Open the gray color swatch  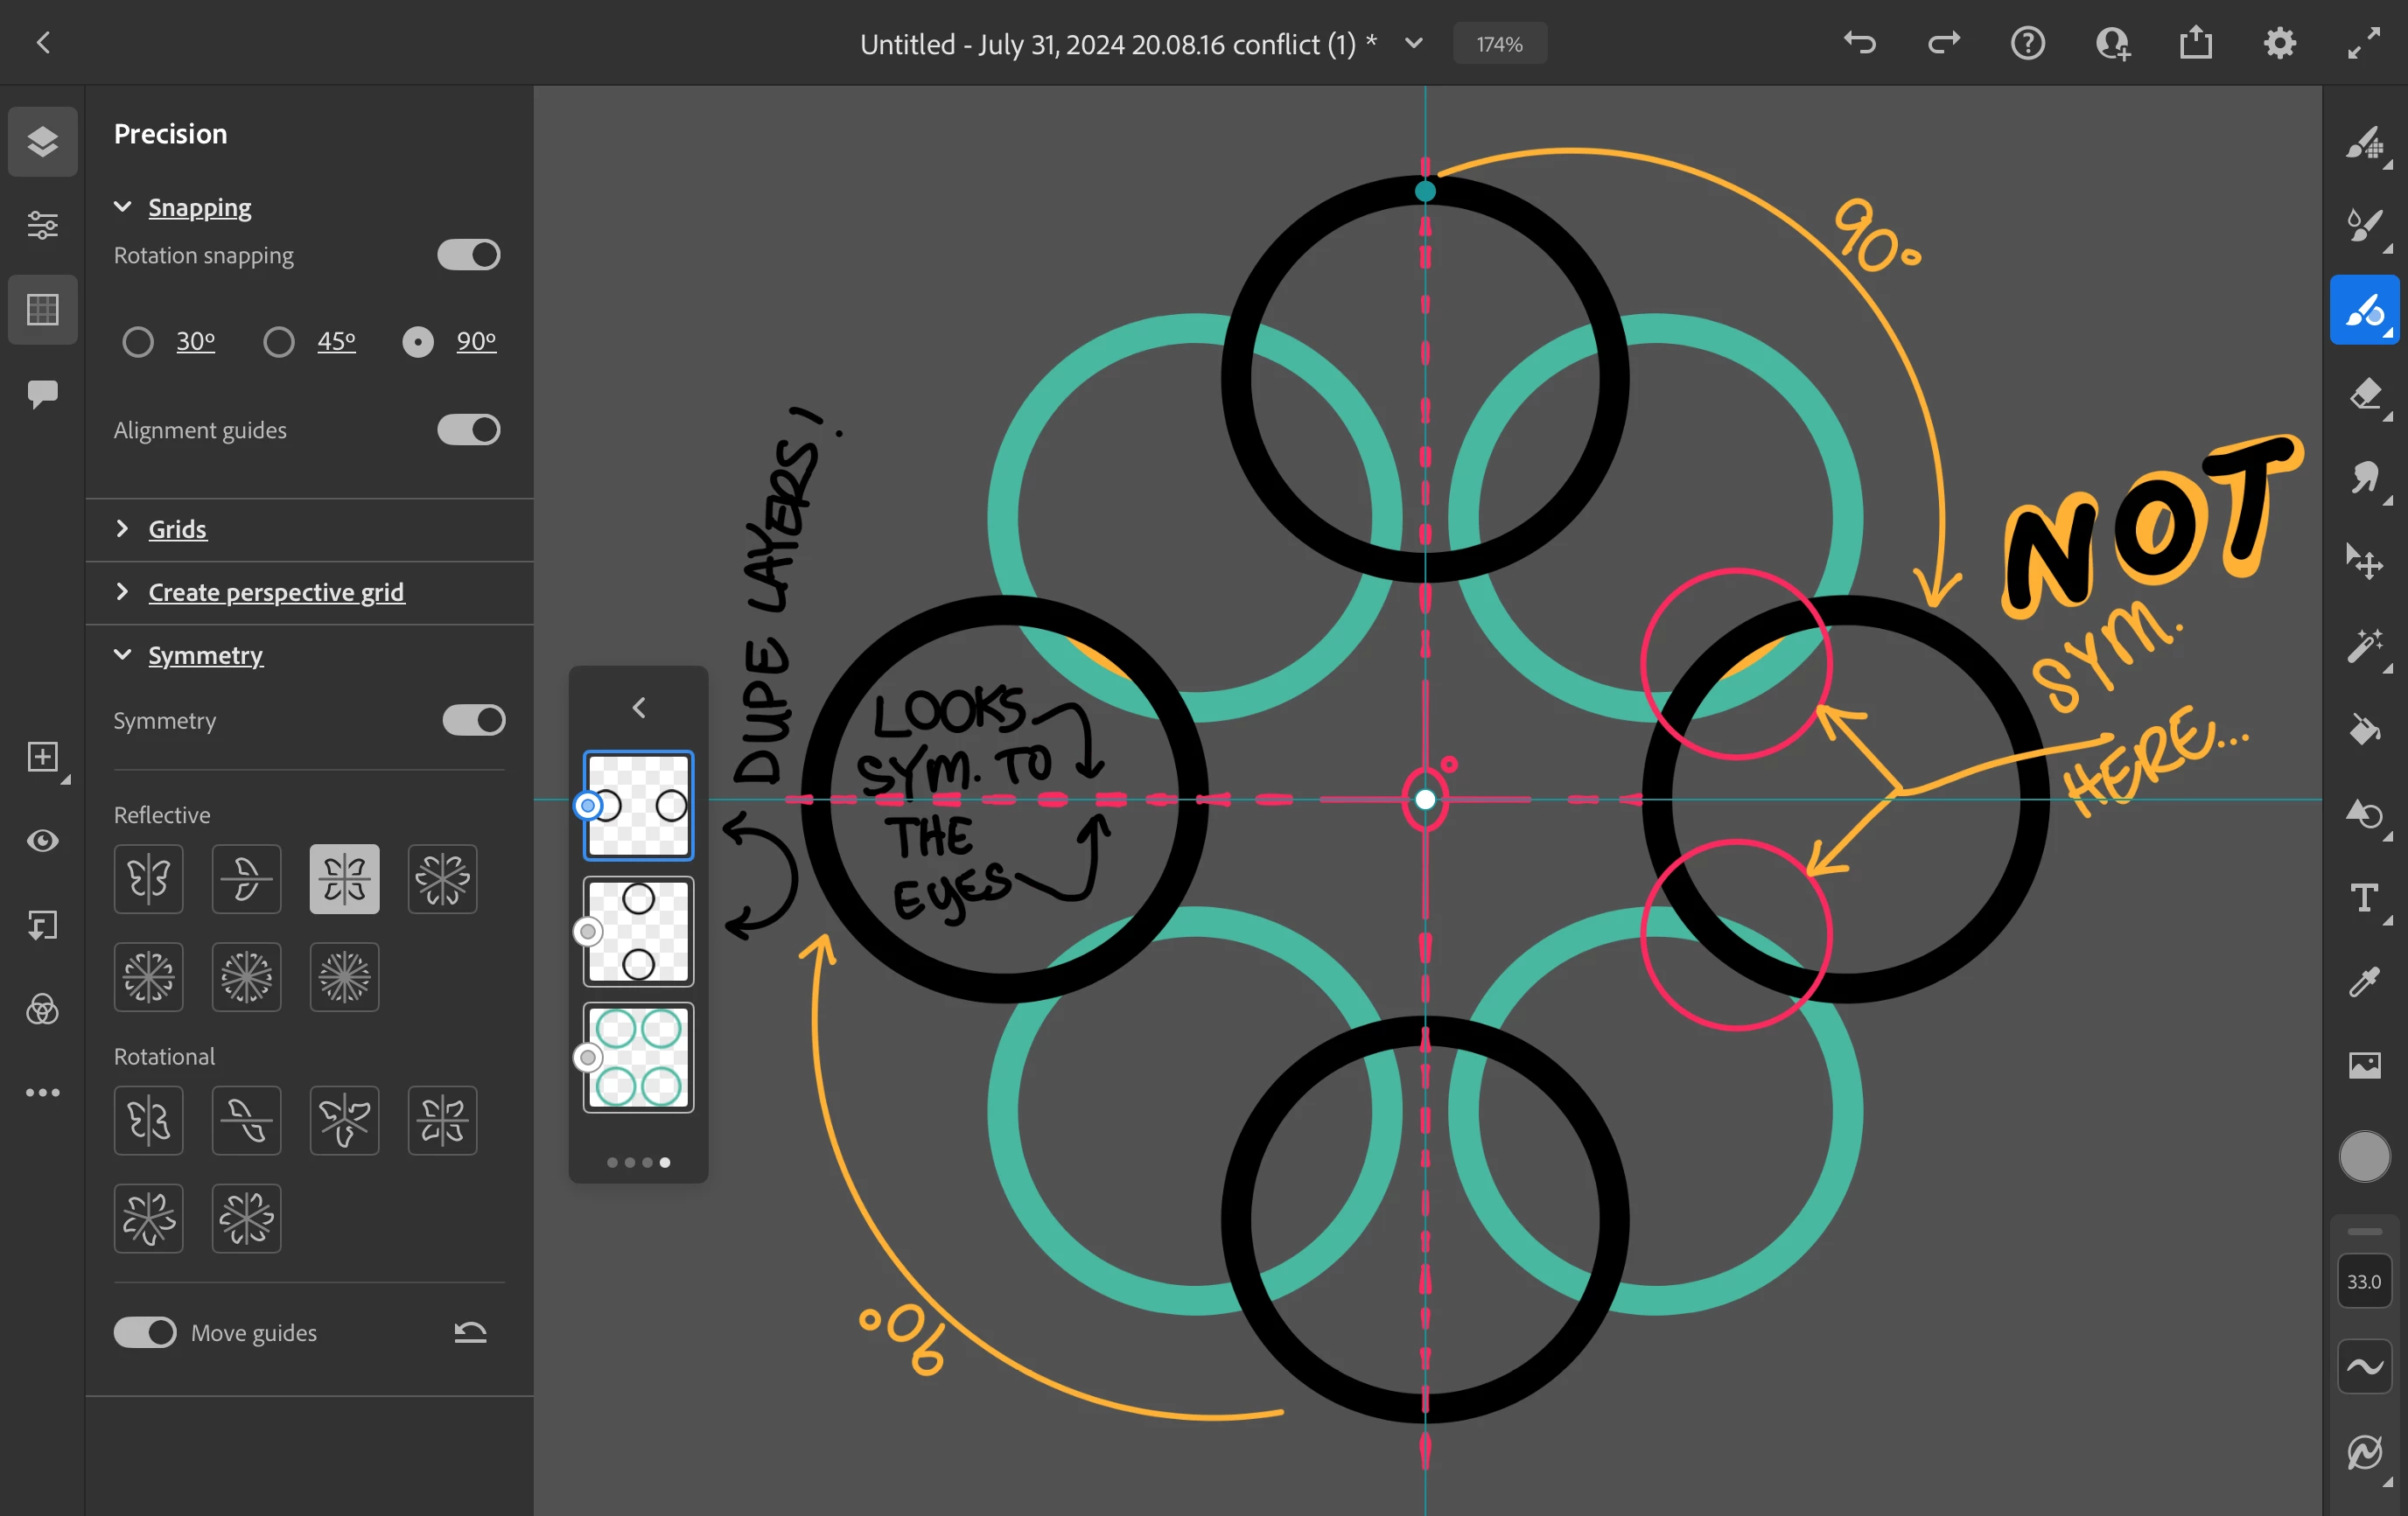2364,1156
